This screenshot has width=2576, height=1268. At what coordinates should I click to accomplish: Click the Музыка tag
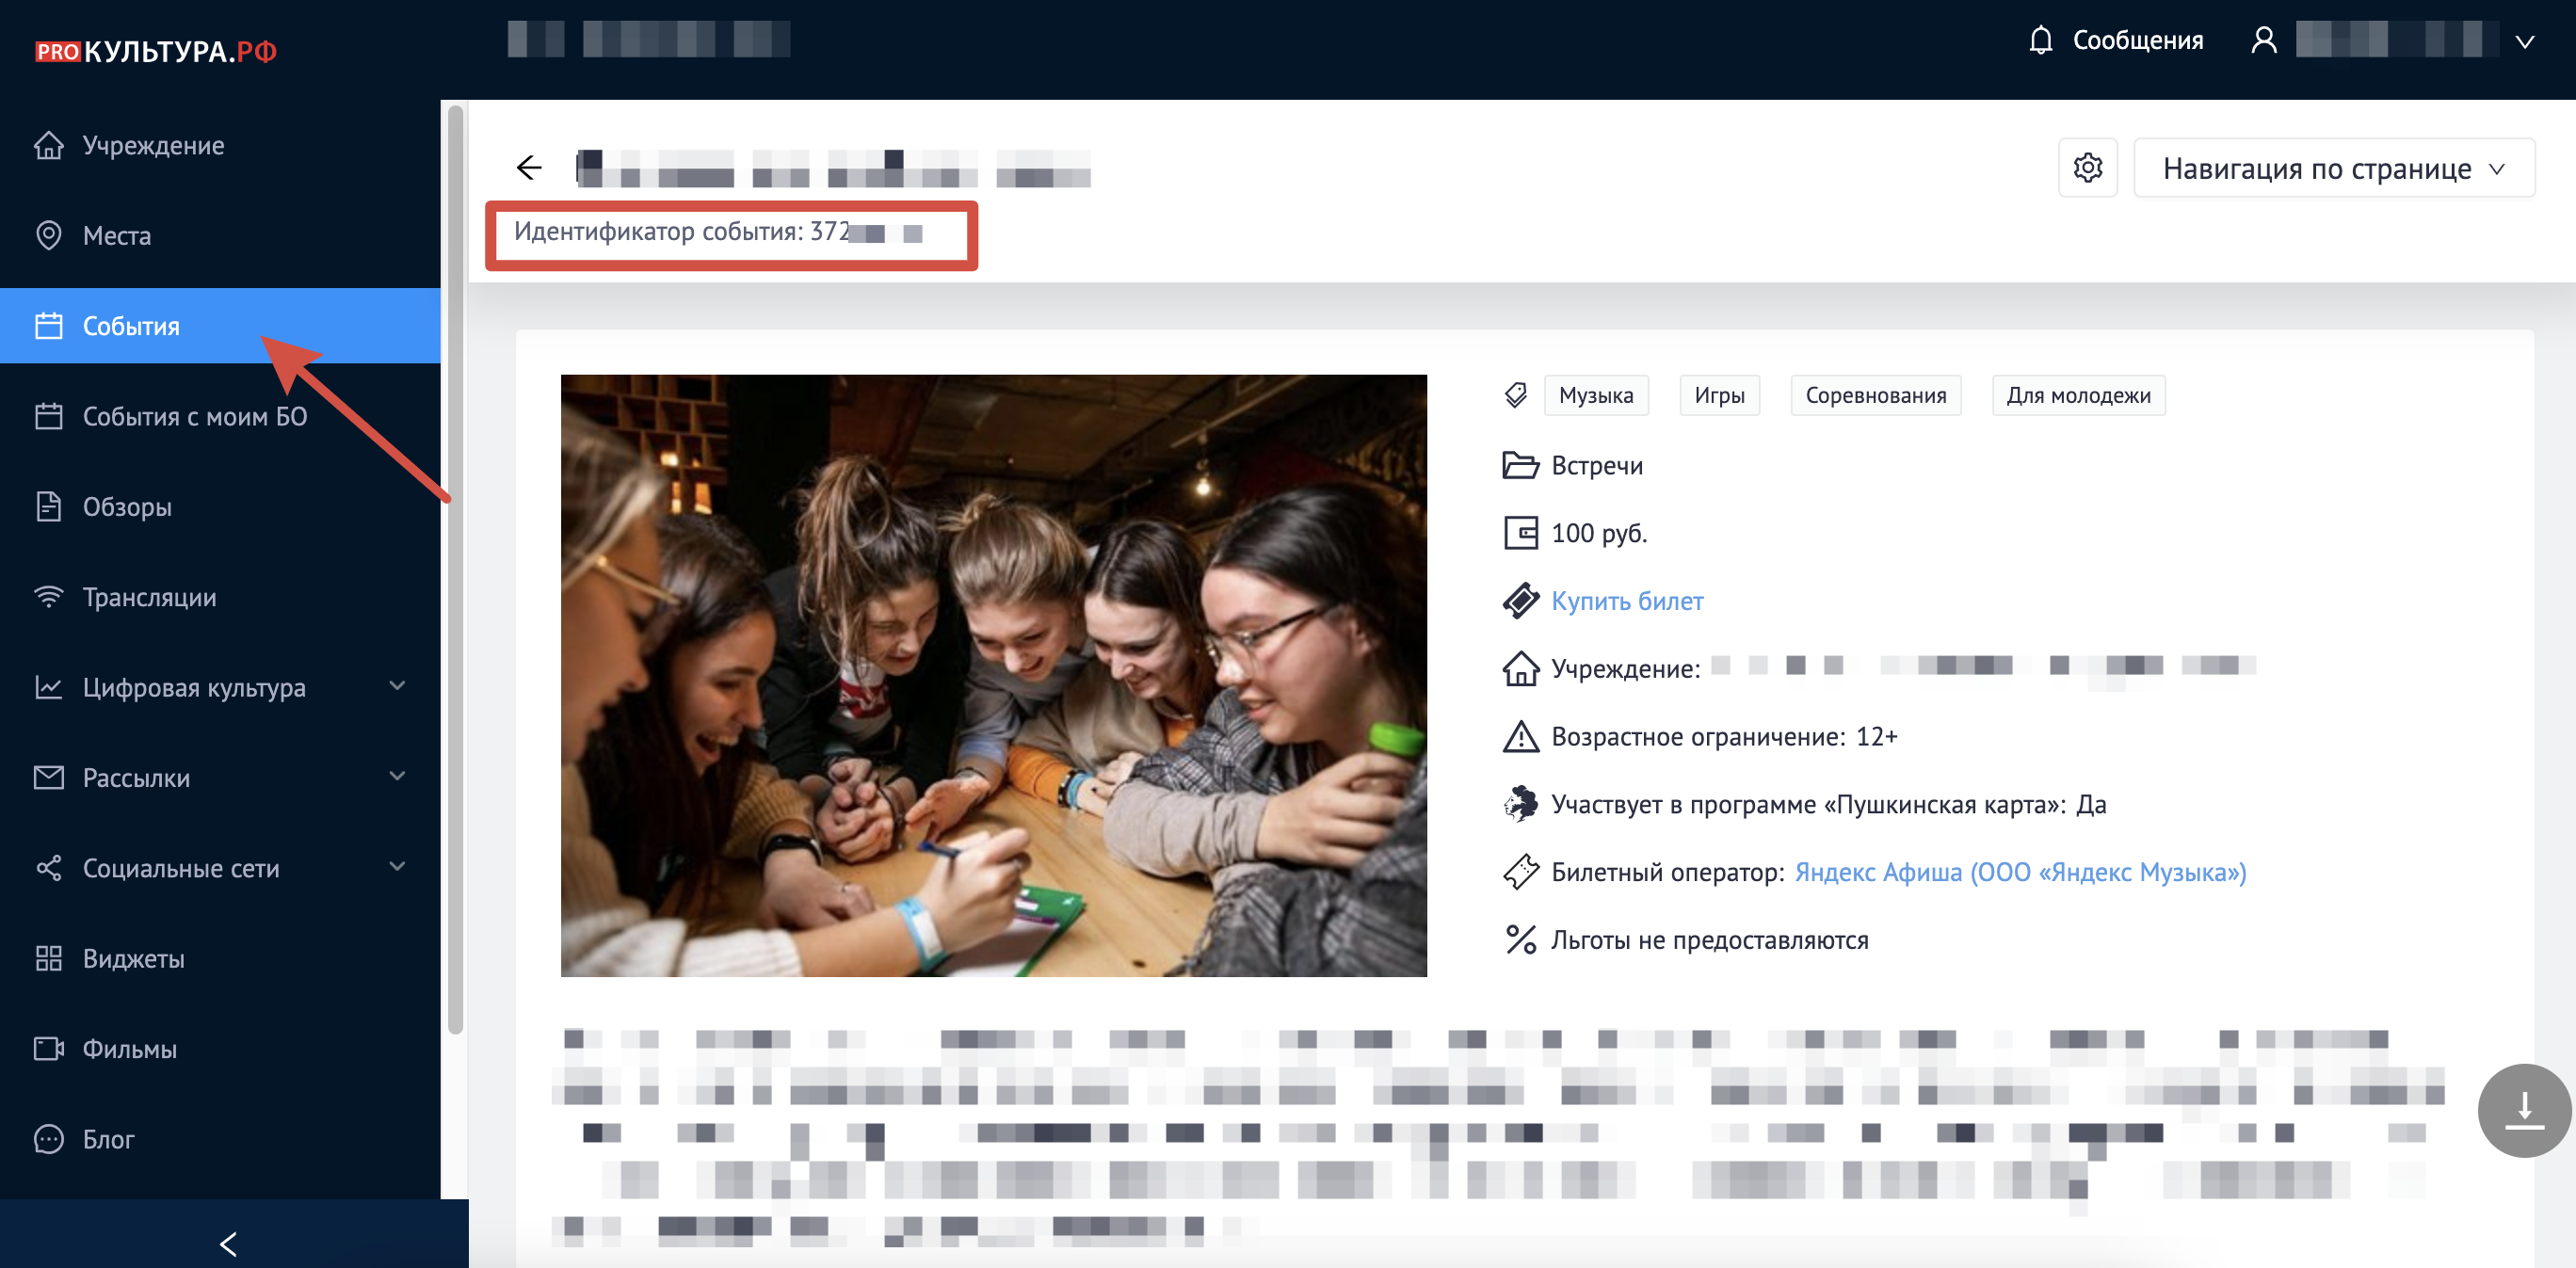pyautogui.click(x=1595, y=395)
